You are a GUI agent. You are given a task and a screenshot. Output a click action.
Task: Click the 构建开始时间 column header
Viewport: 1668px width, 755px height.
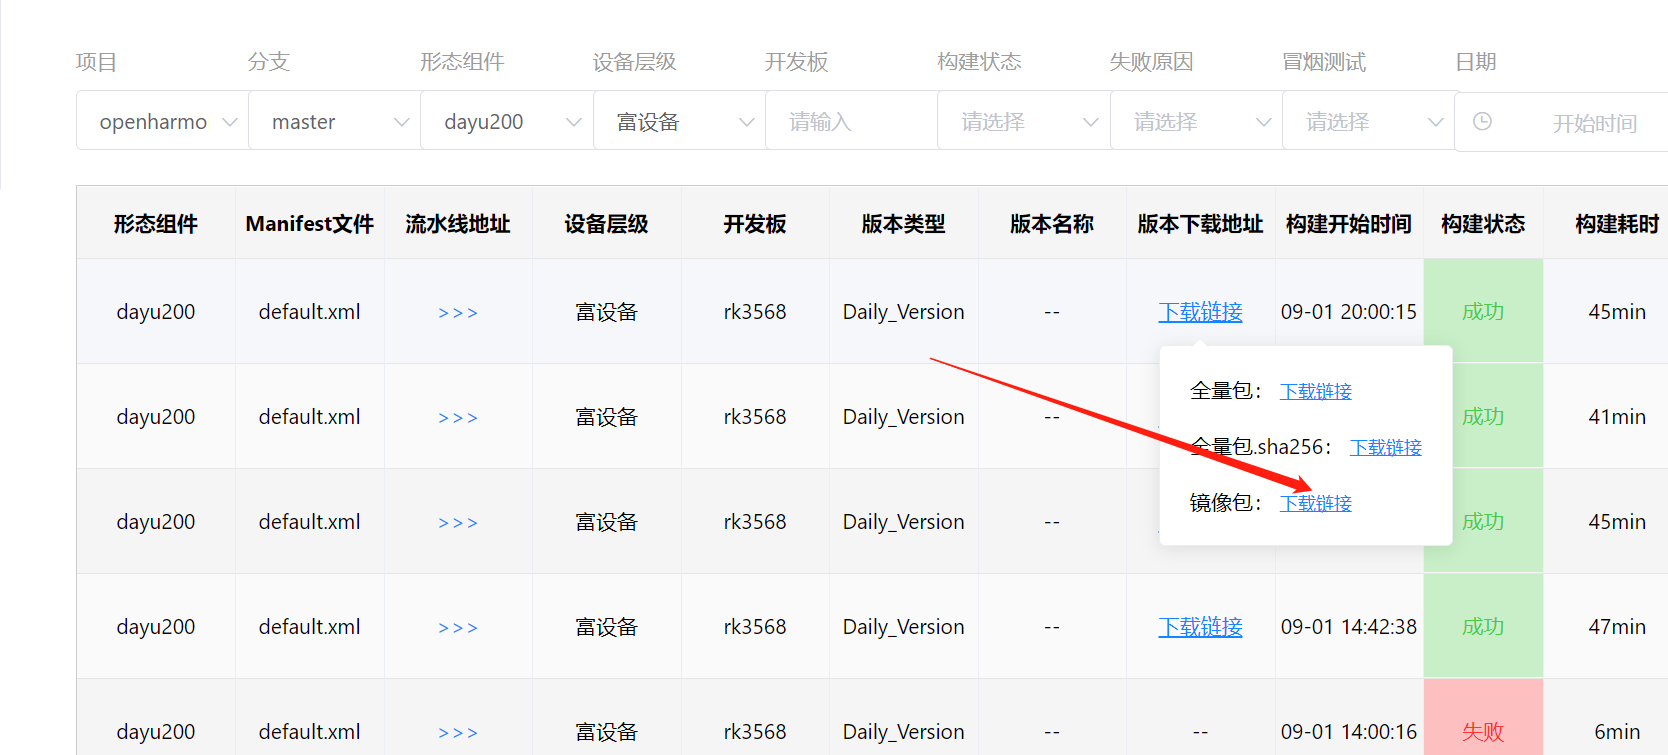point(1349,224)
